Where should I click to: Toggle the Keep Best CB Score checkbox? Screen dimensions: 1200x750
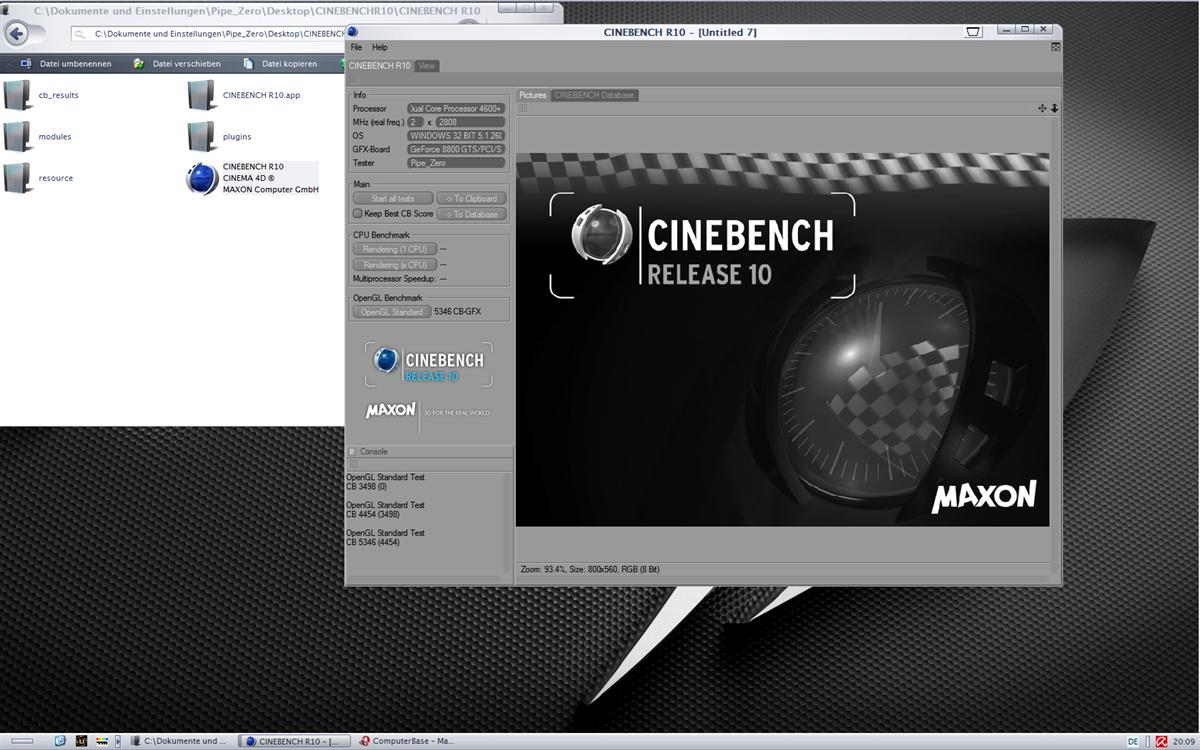tap(357, 213)
